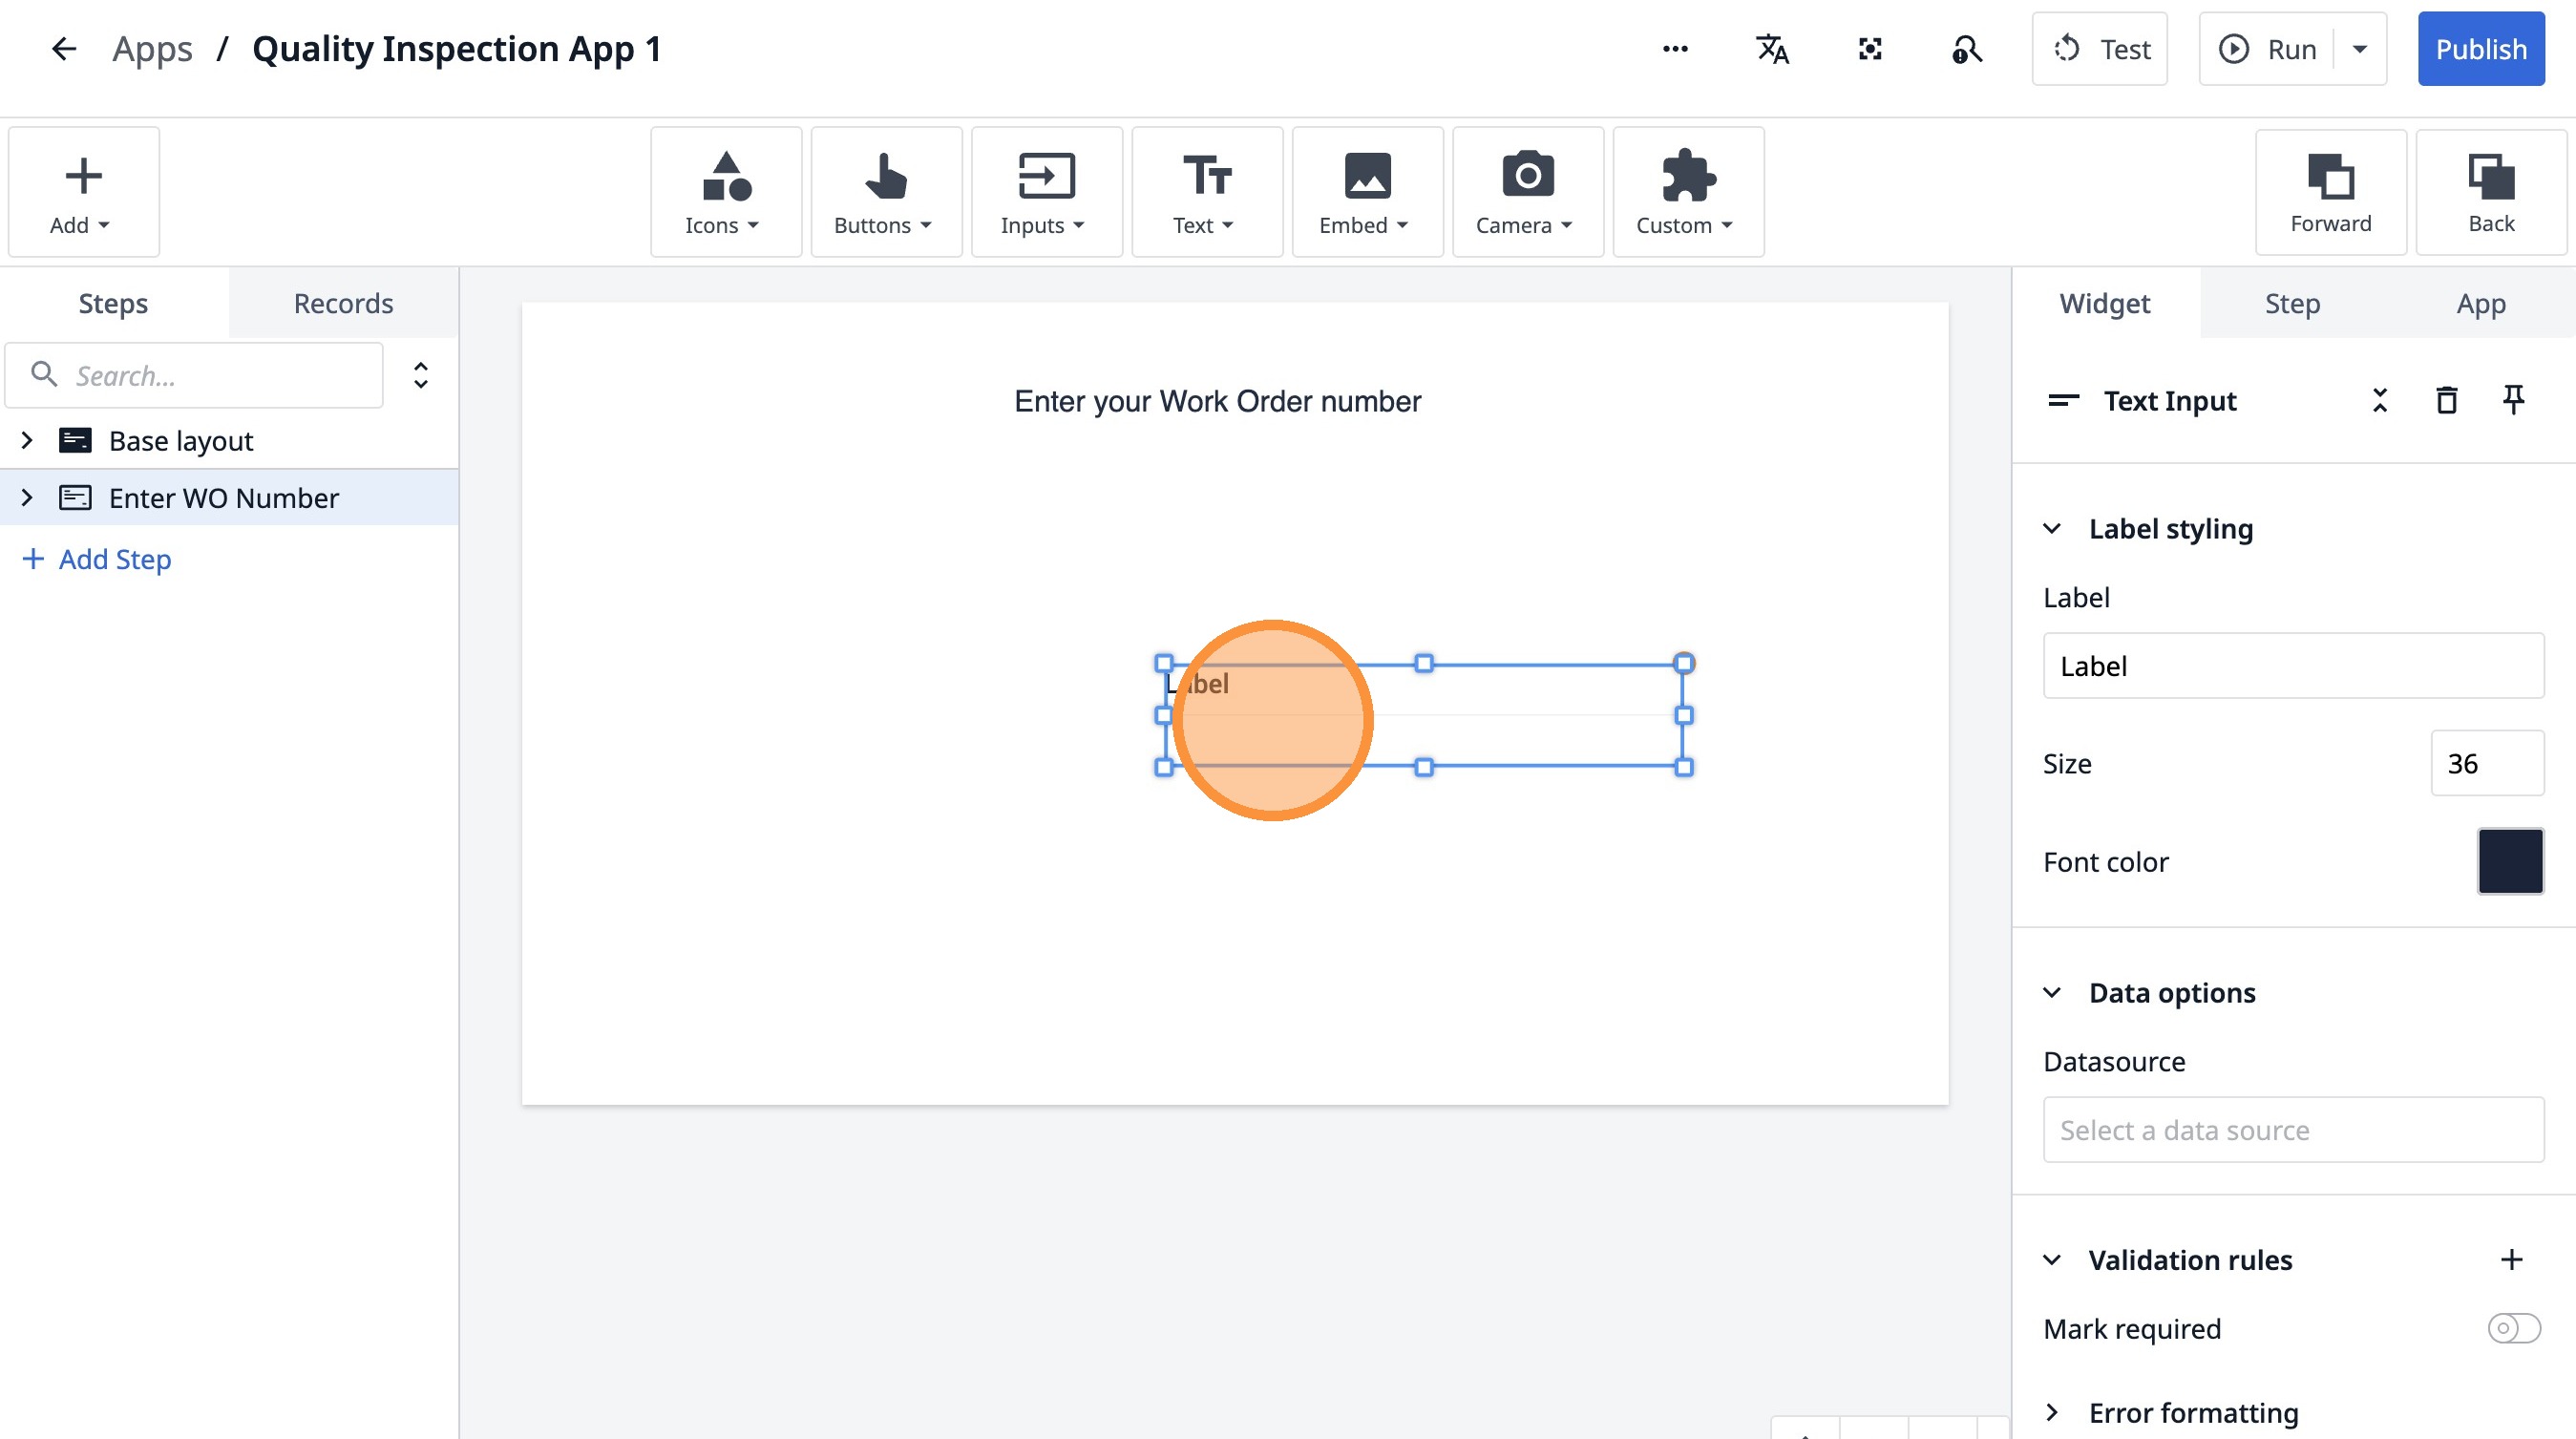This screenshot has width=2576, height=1439.
Task: Open the Run dropdown arrow
Action: pyautogui.click(x=2360, y=49)
